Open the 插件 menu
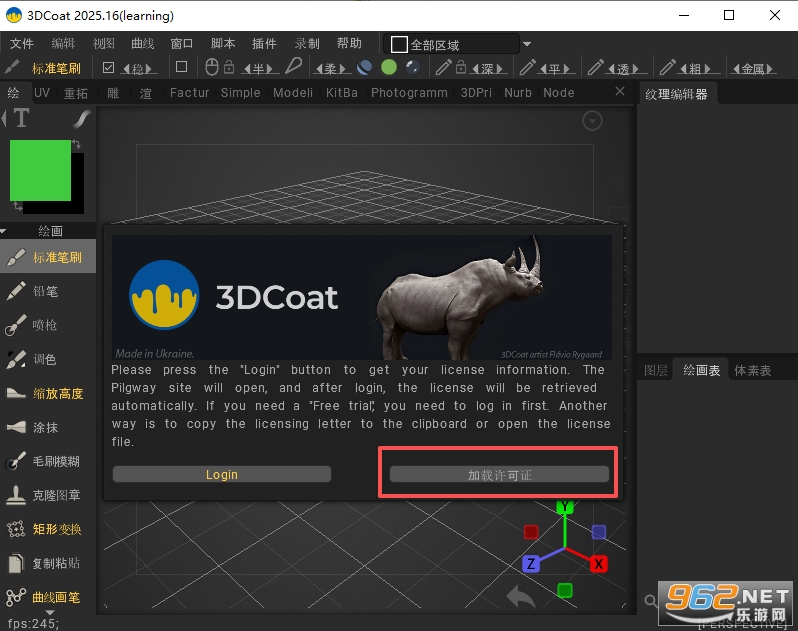This screenshot has height=631, width=798. (x=264, y=44)
